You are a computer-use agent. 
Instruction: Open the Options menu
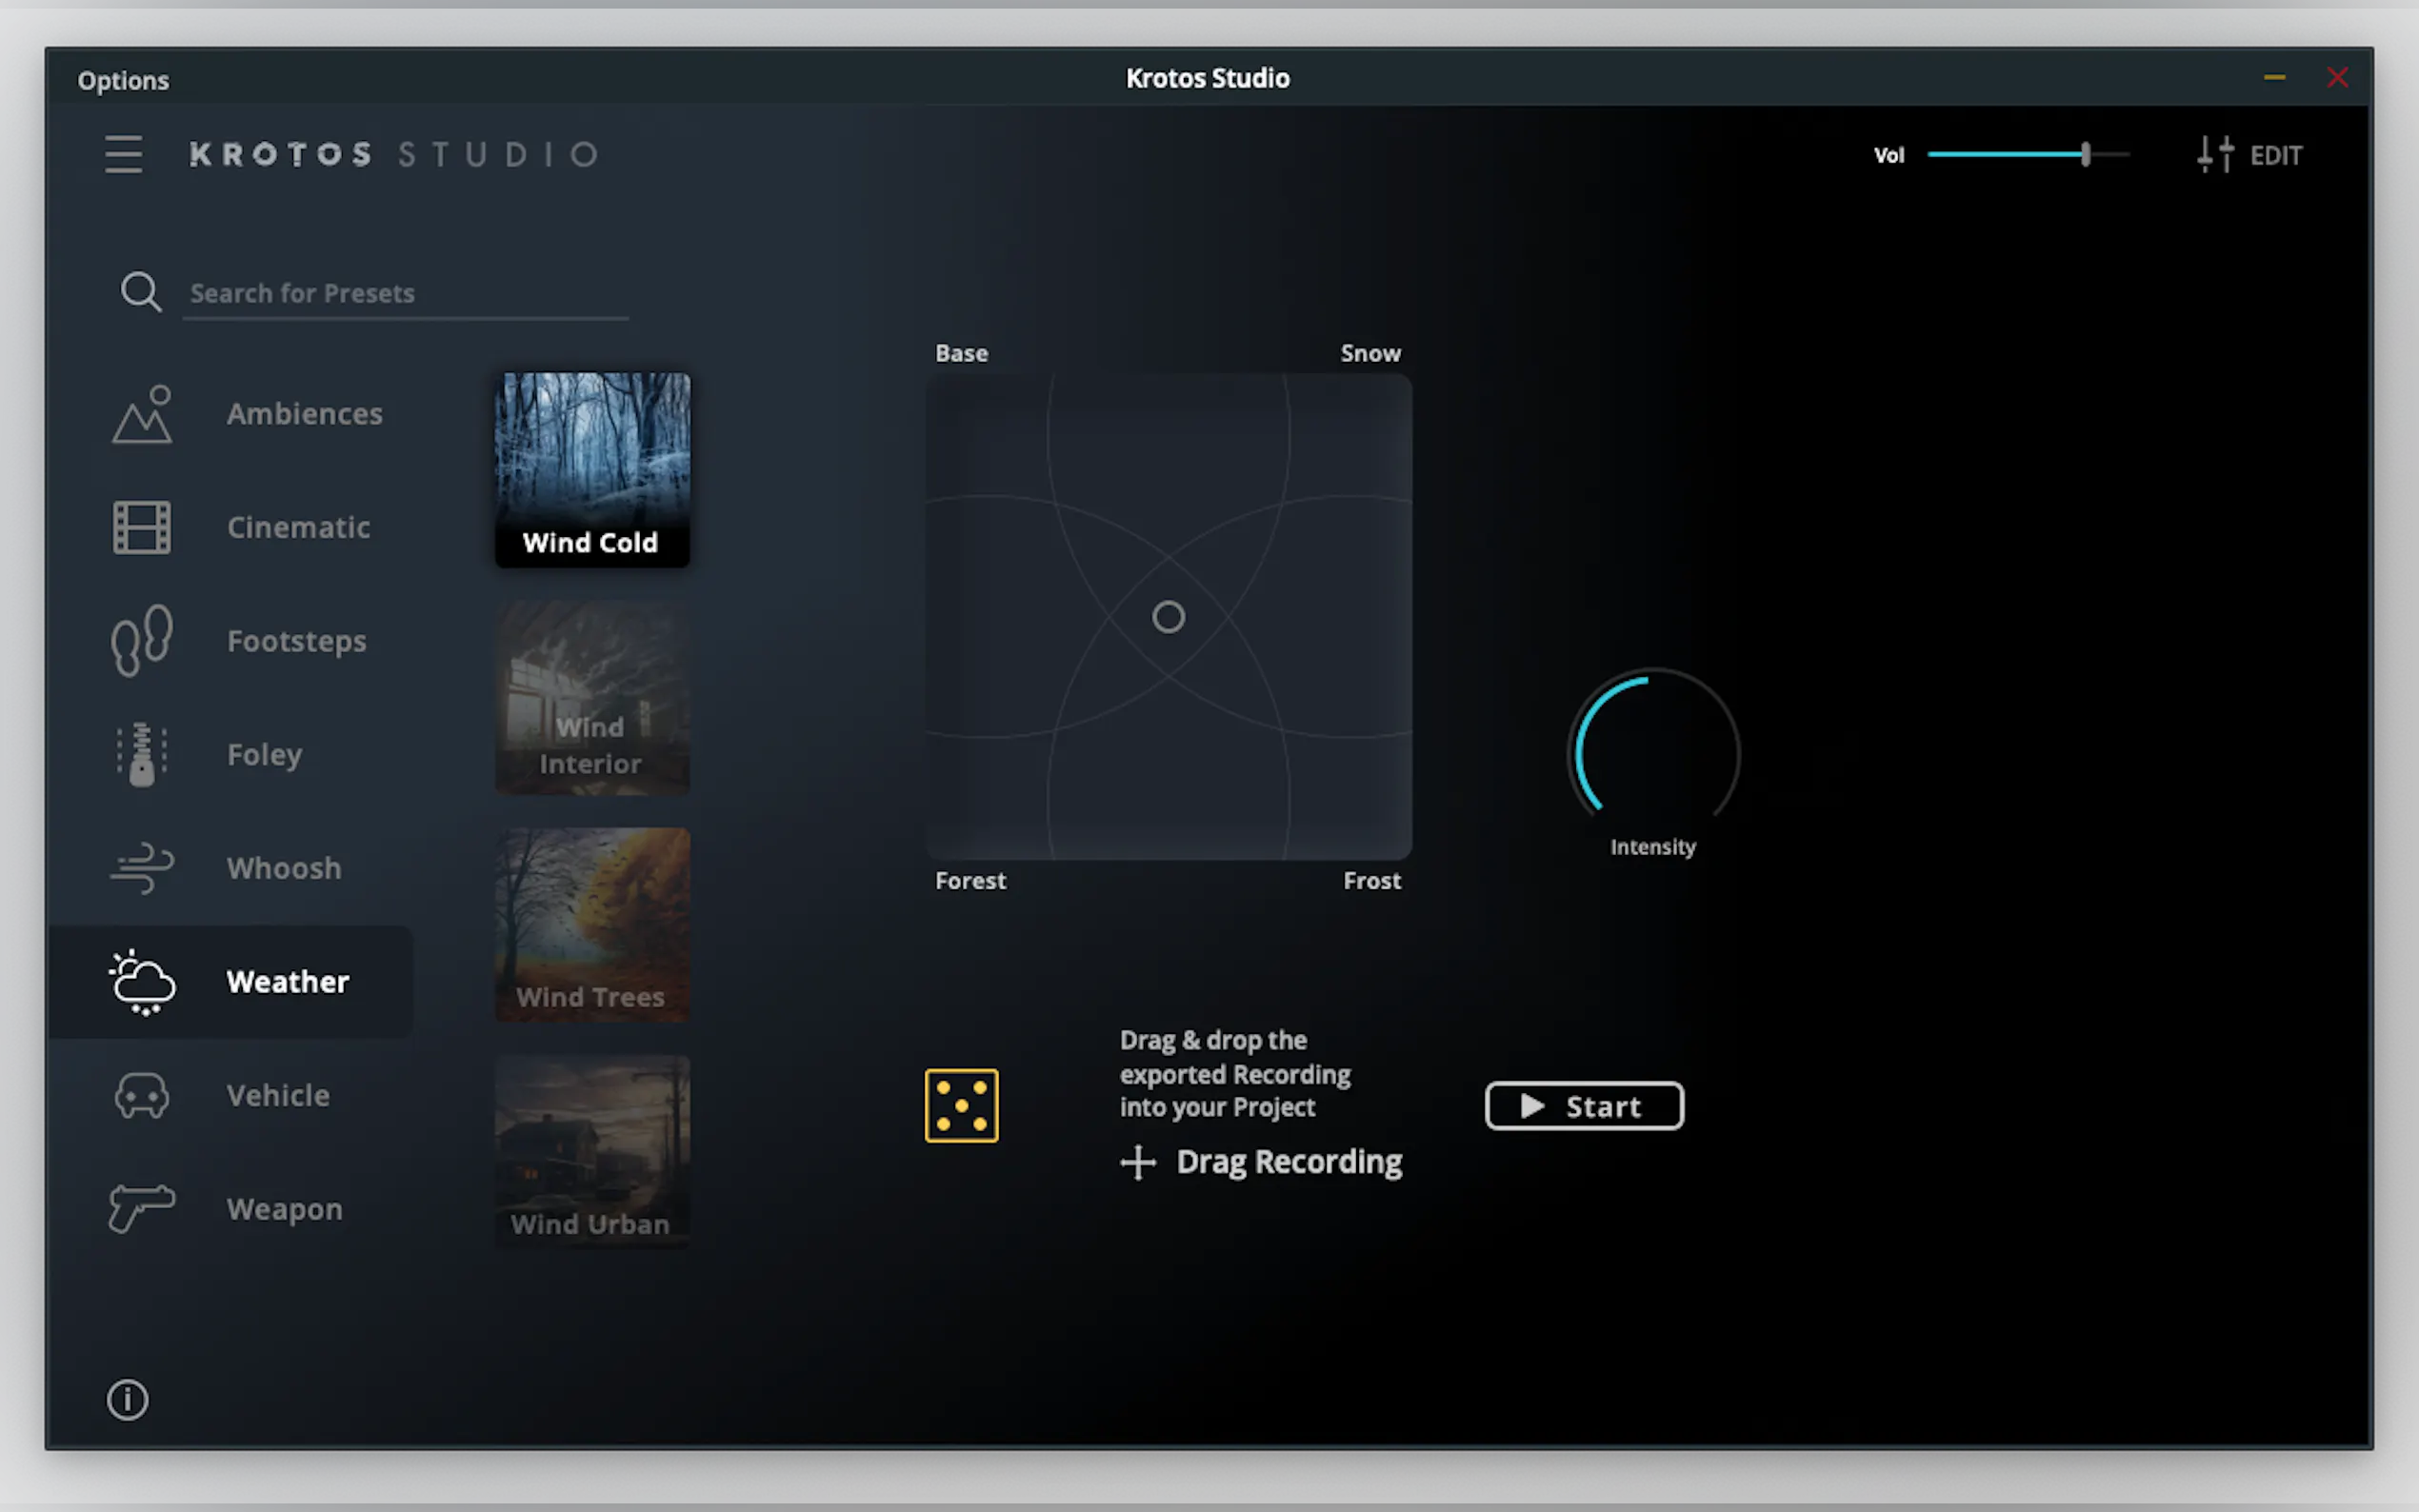point(123,80)
